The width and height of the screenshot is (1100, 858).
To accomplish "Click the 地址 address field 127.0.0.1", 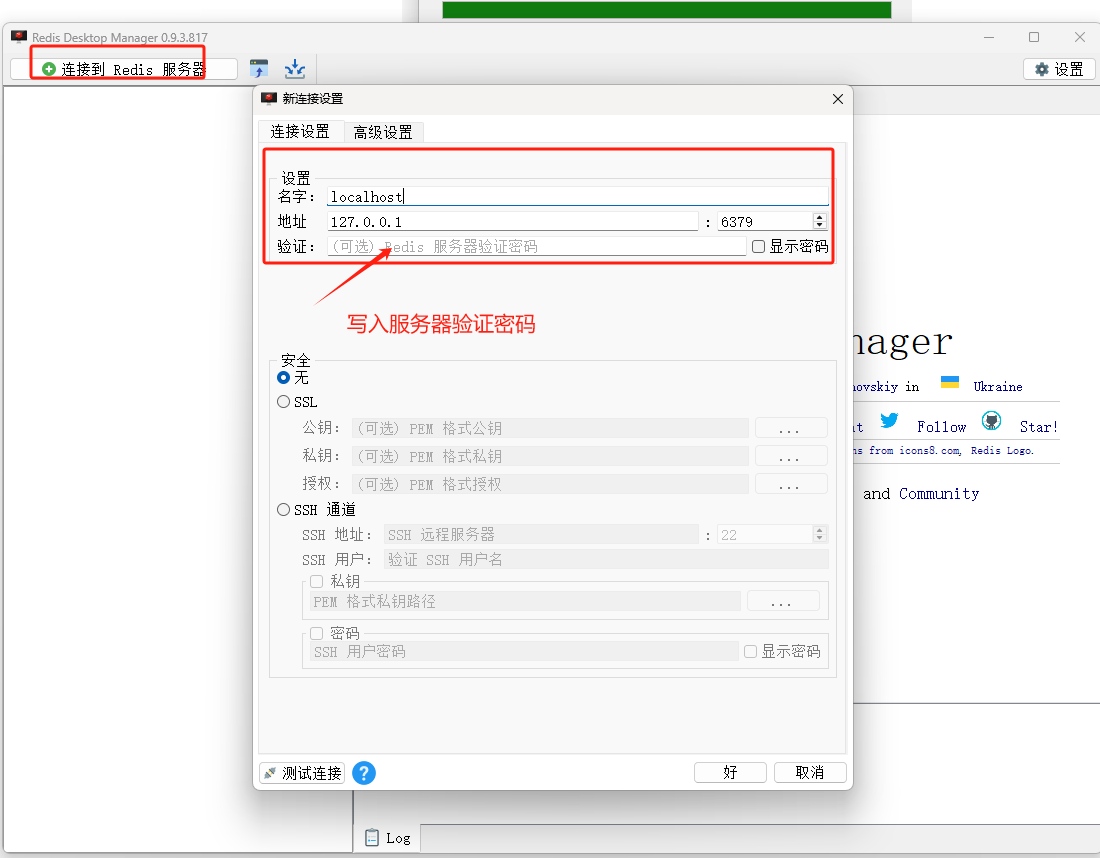I will pyautogui.click(x=512, y=222).
